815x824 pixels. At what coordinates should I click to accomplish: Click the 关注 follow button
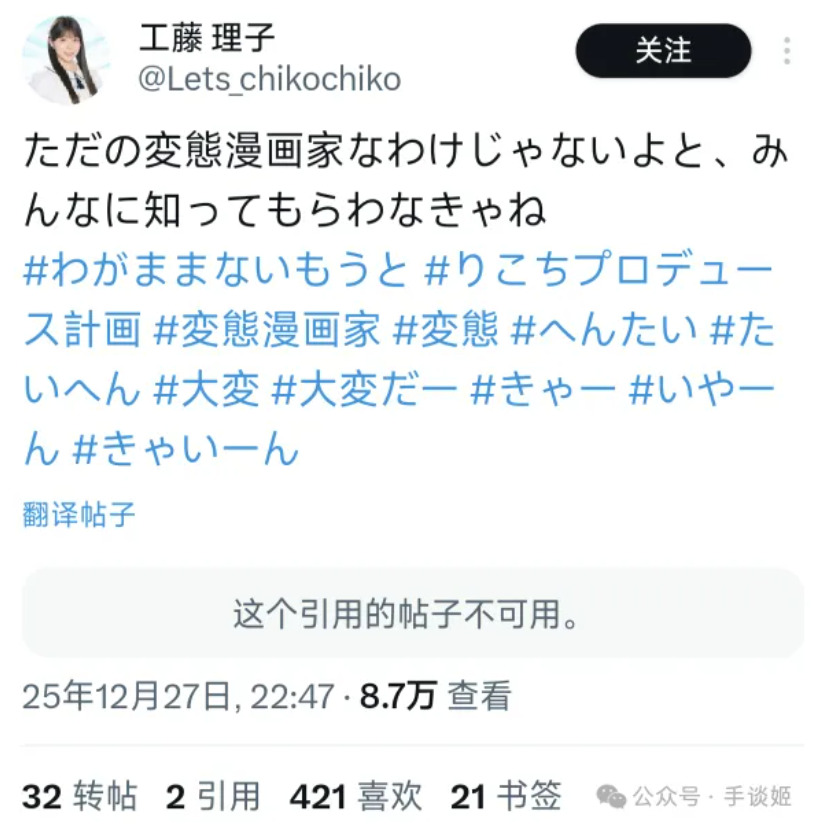[663, 51]
